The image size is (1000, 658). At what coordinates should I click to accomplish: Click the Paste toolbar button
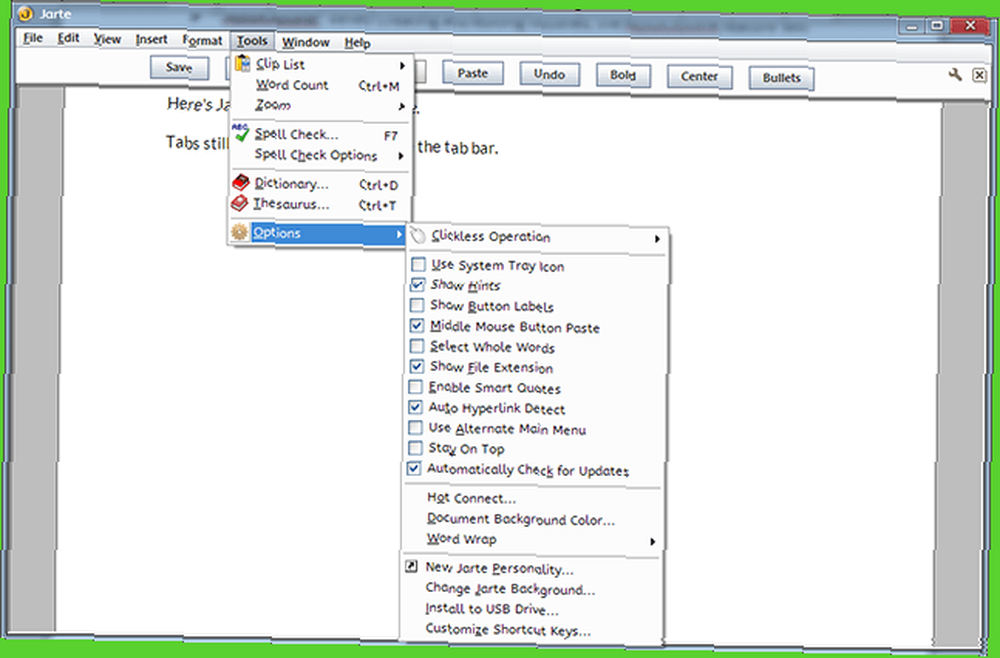coord(473,73)
